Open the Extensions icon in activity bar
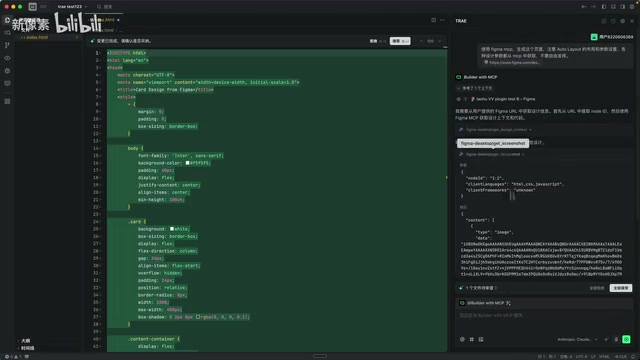The height and width of the screenshot is (360, 640). [x=7, y=101]
